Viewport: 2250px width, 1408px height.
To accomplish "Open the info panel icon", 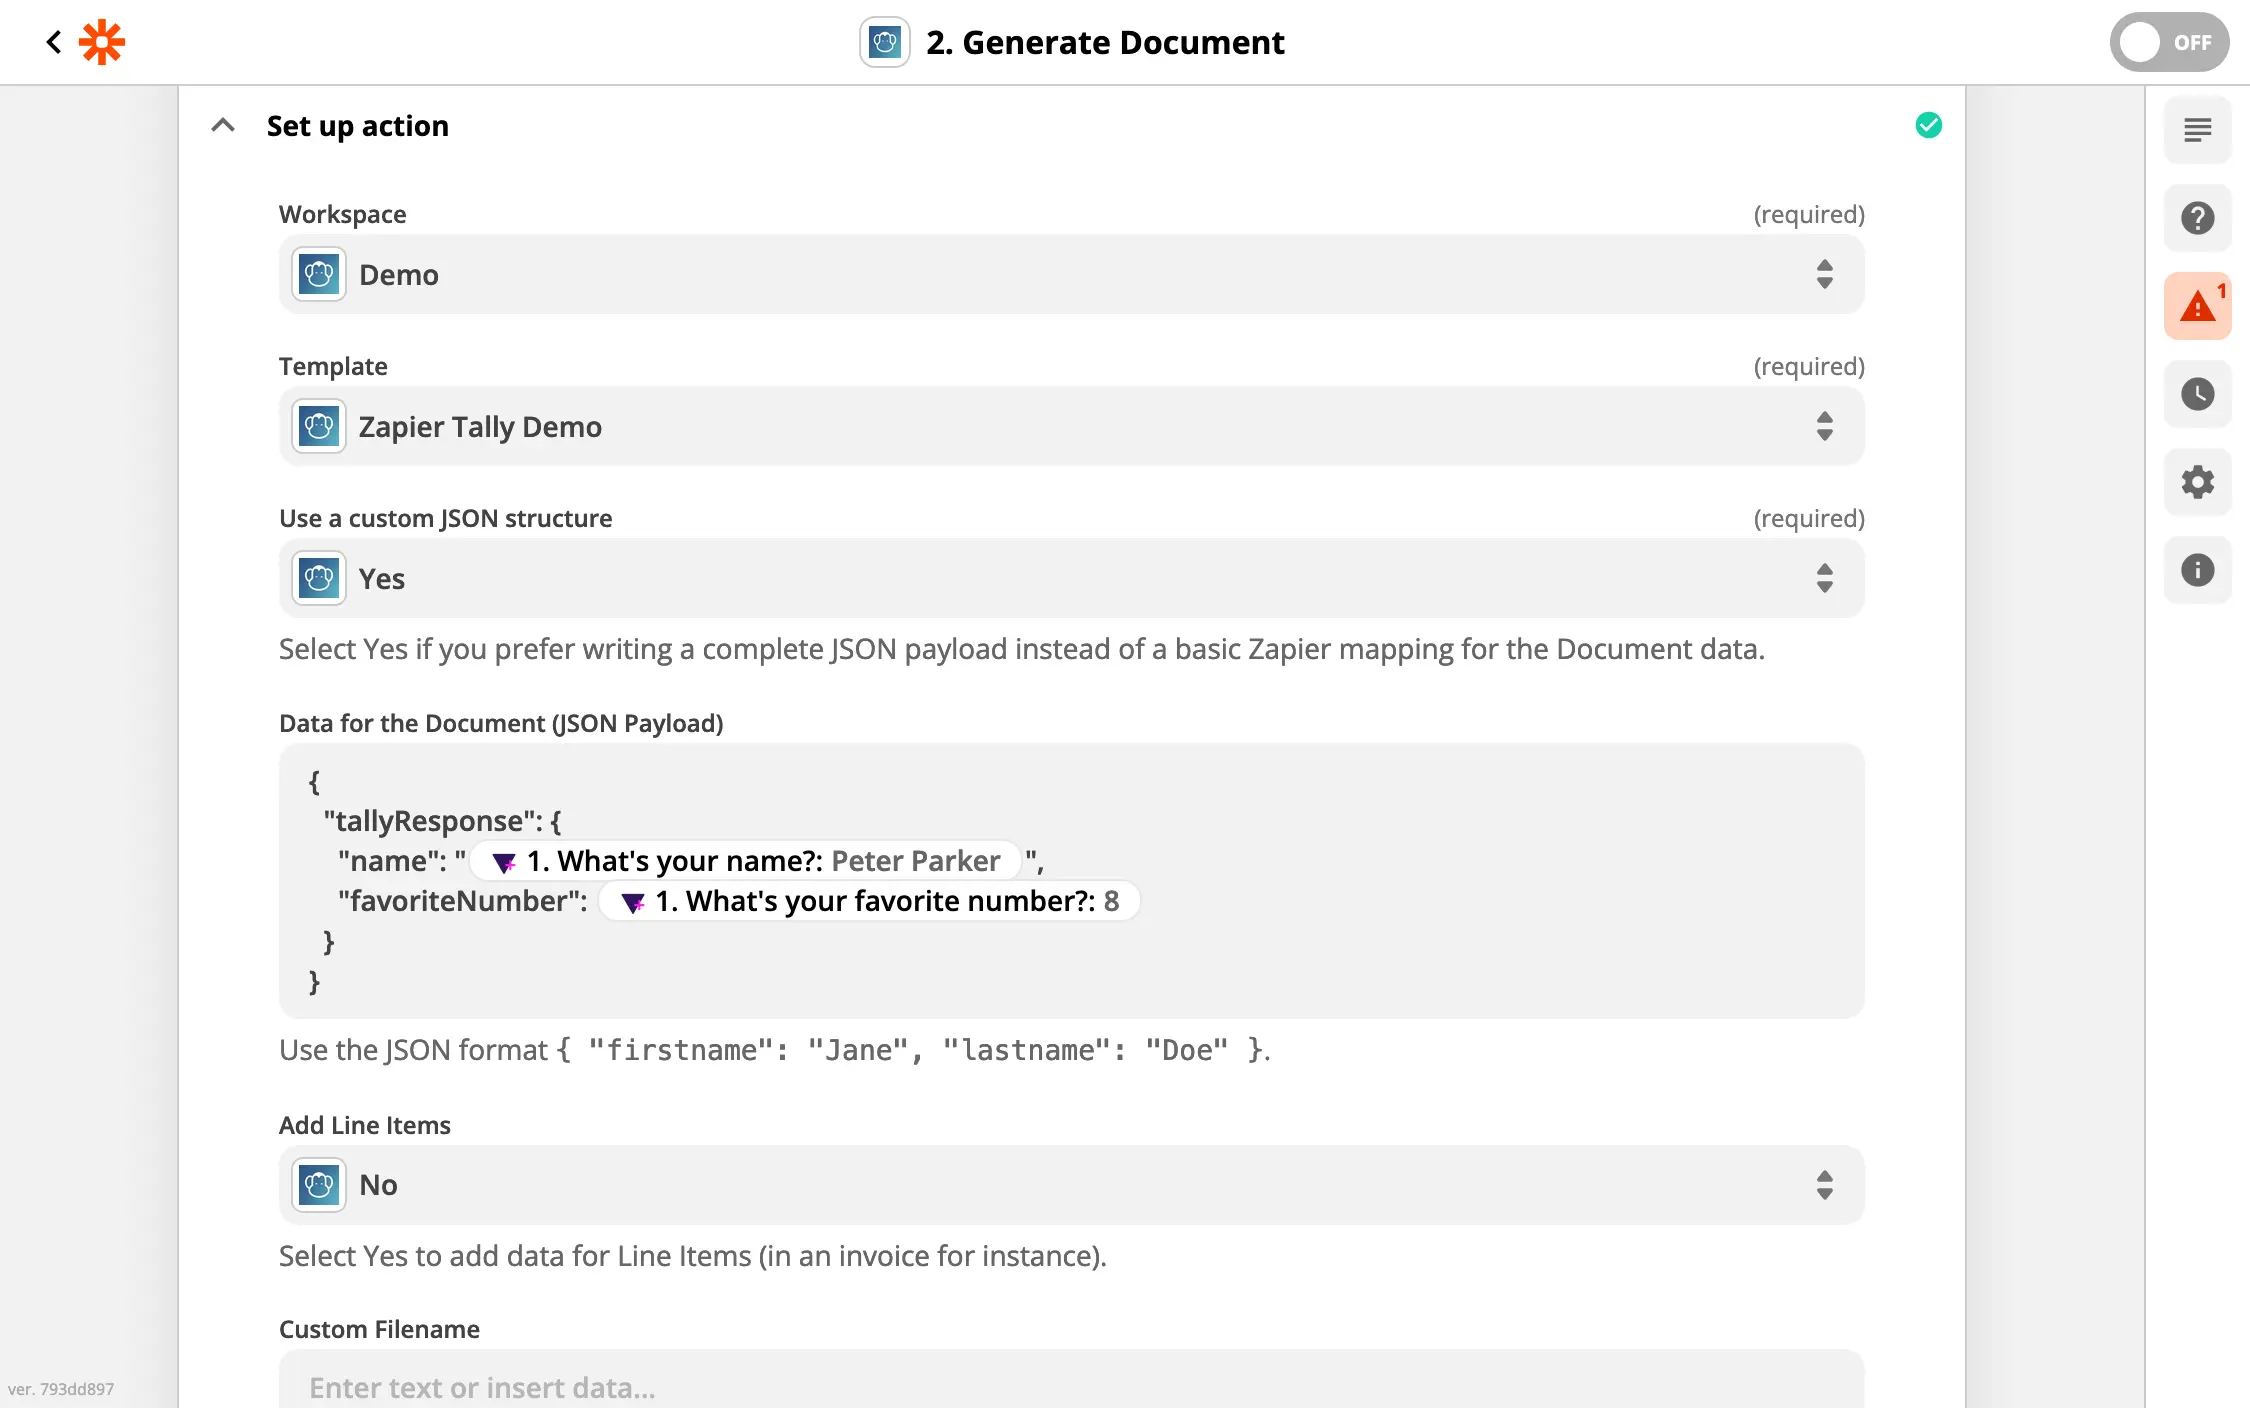I will click(2197, 570).
